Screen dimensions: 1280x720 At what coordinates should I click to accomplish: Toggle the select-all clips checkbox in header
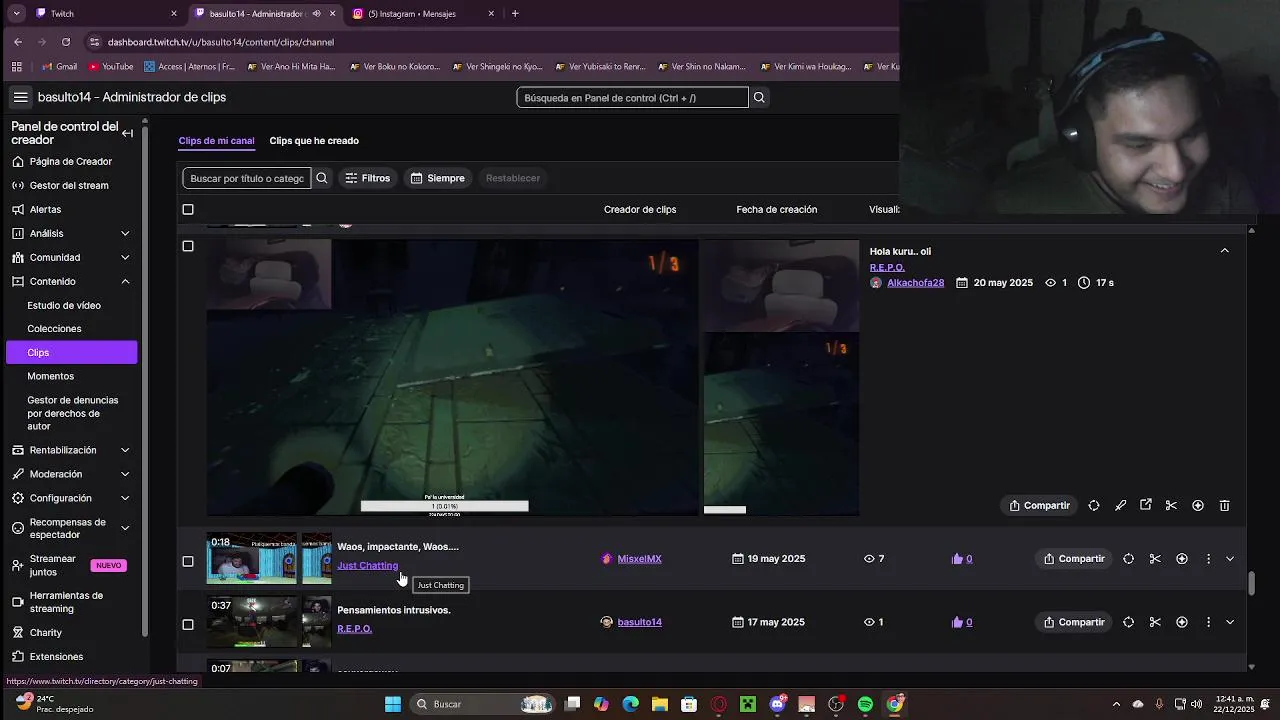[188, 209]
